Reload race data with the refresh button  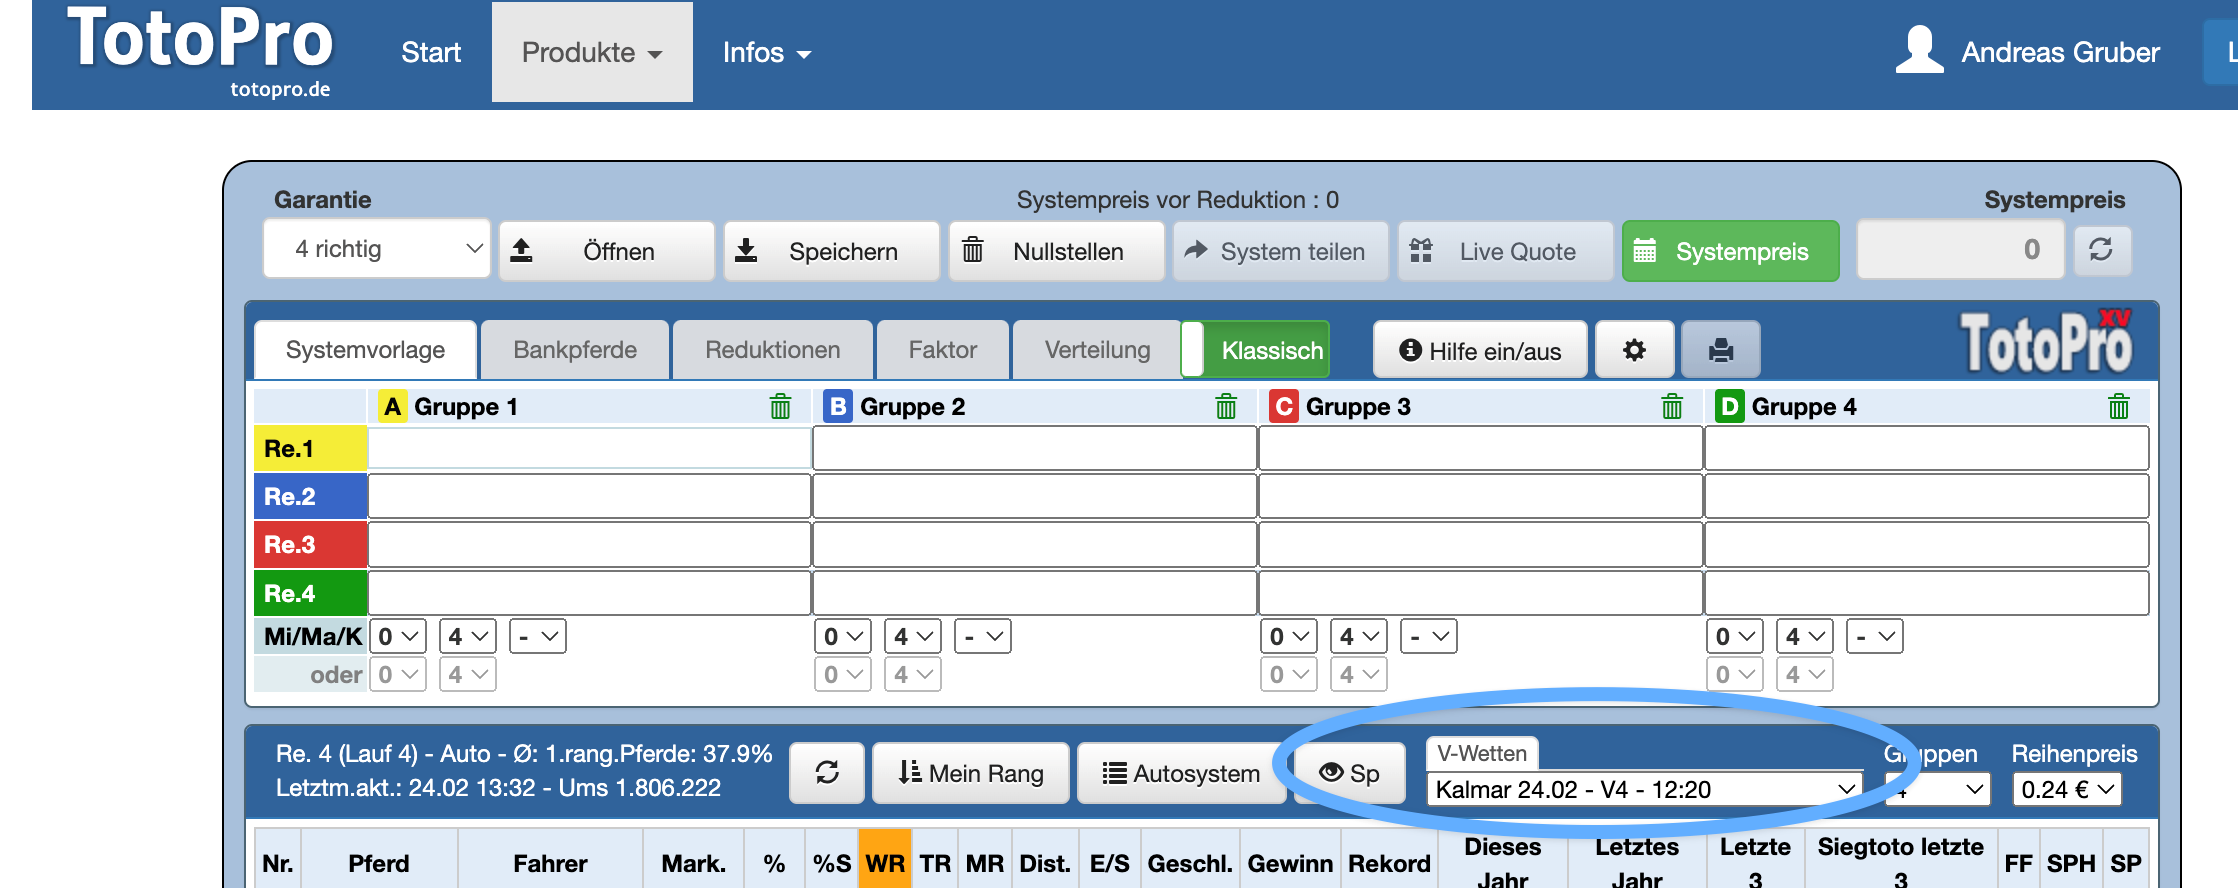coord(827,773)
